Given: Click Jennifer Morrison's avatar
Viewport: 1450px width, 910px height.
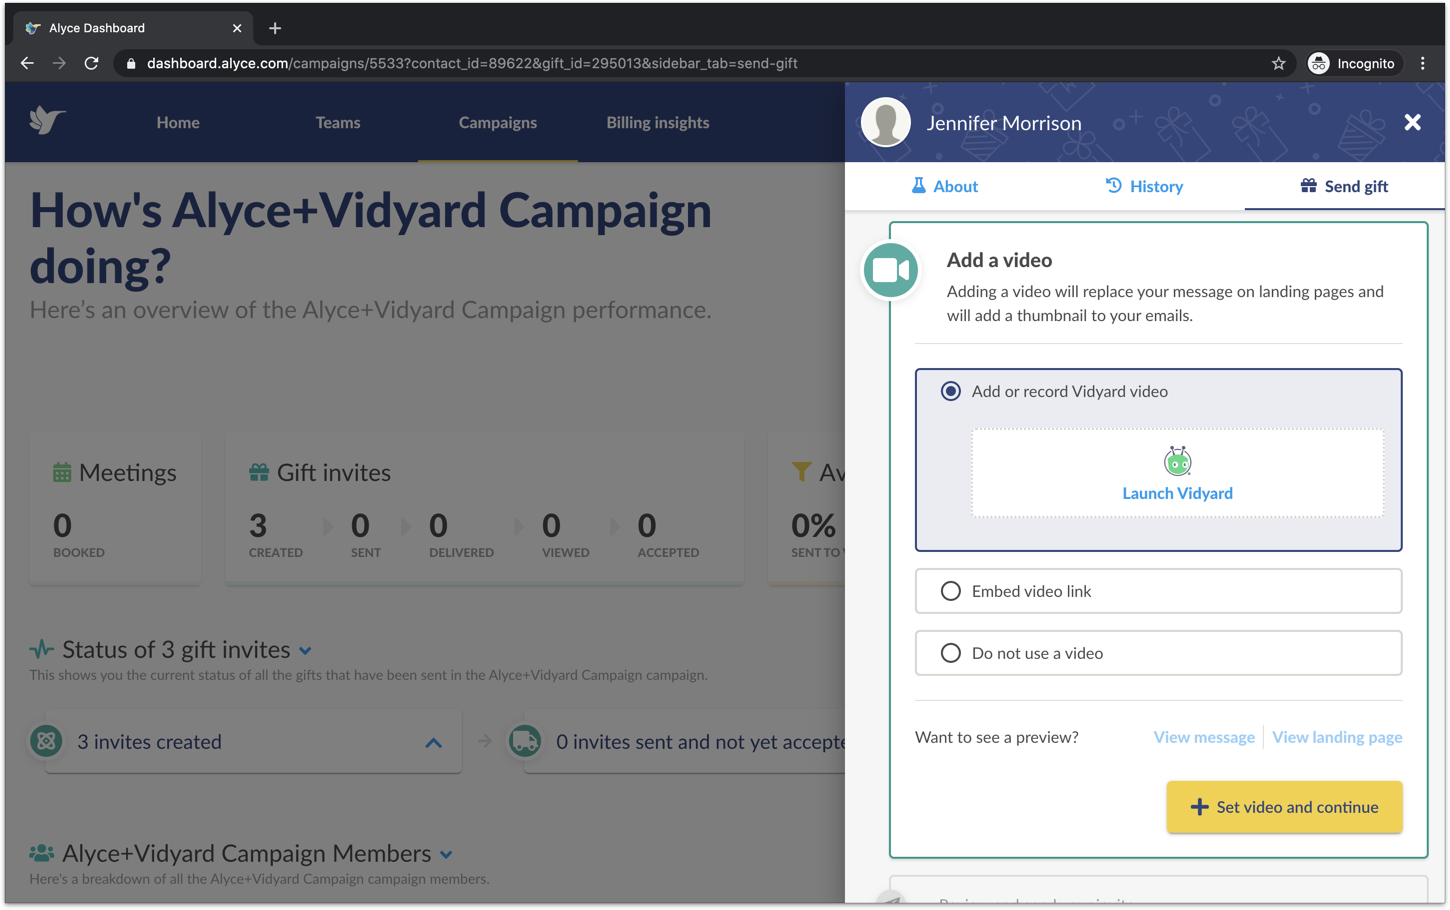Looking at the screenshot, I should pos(886,123).
